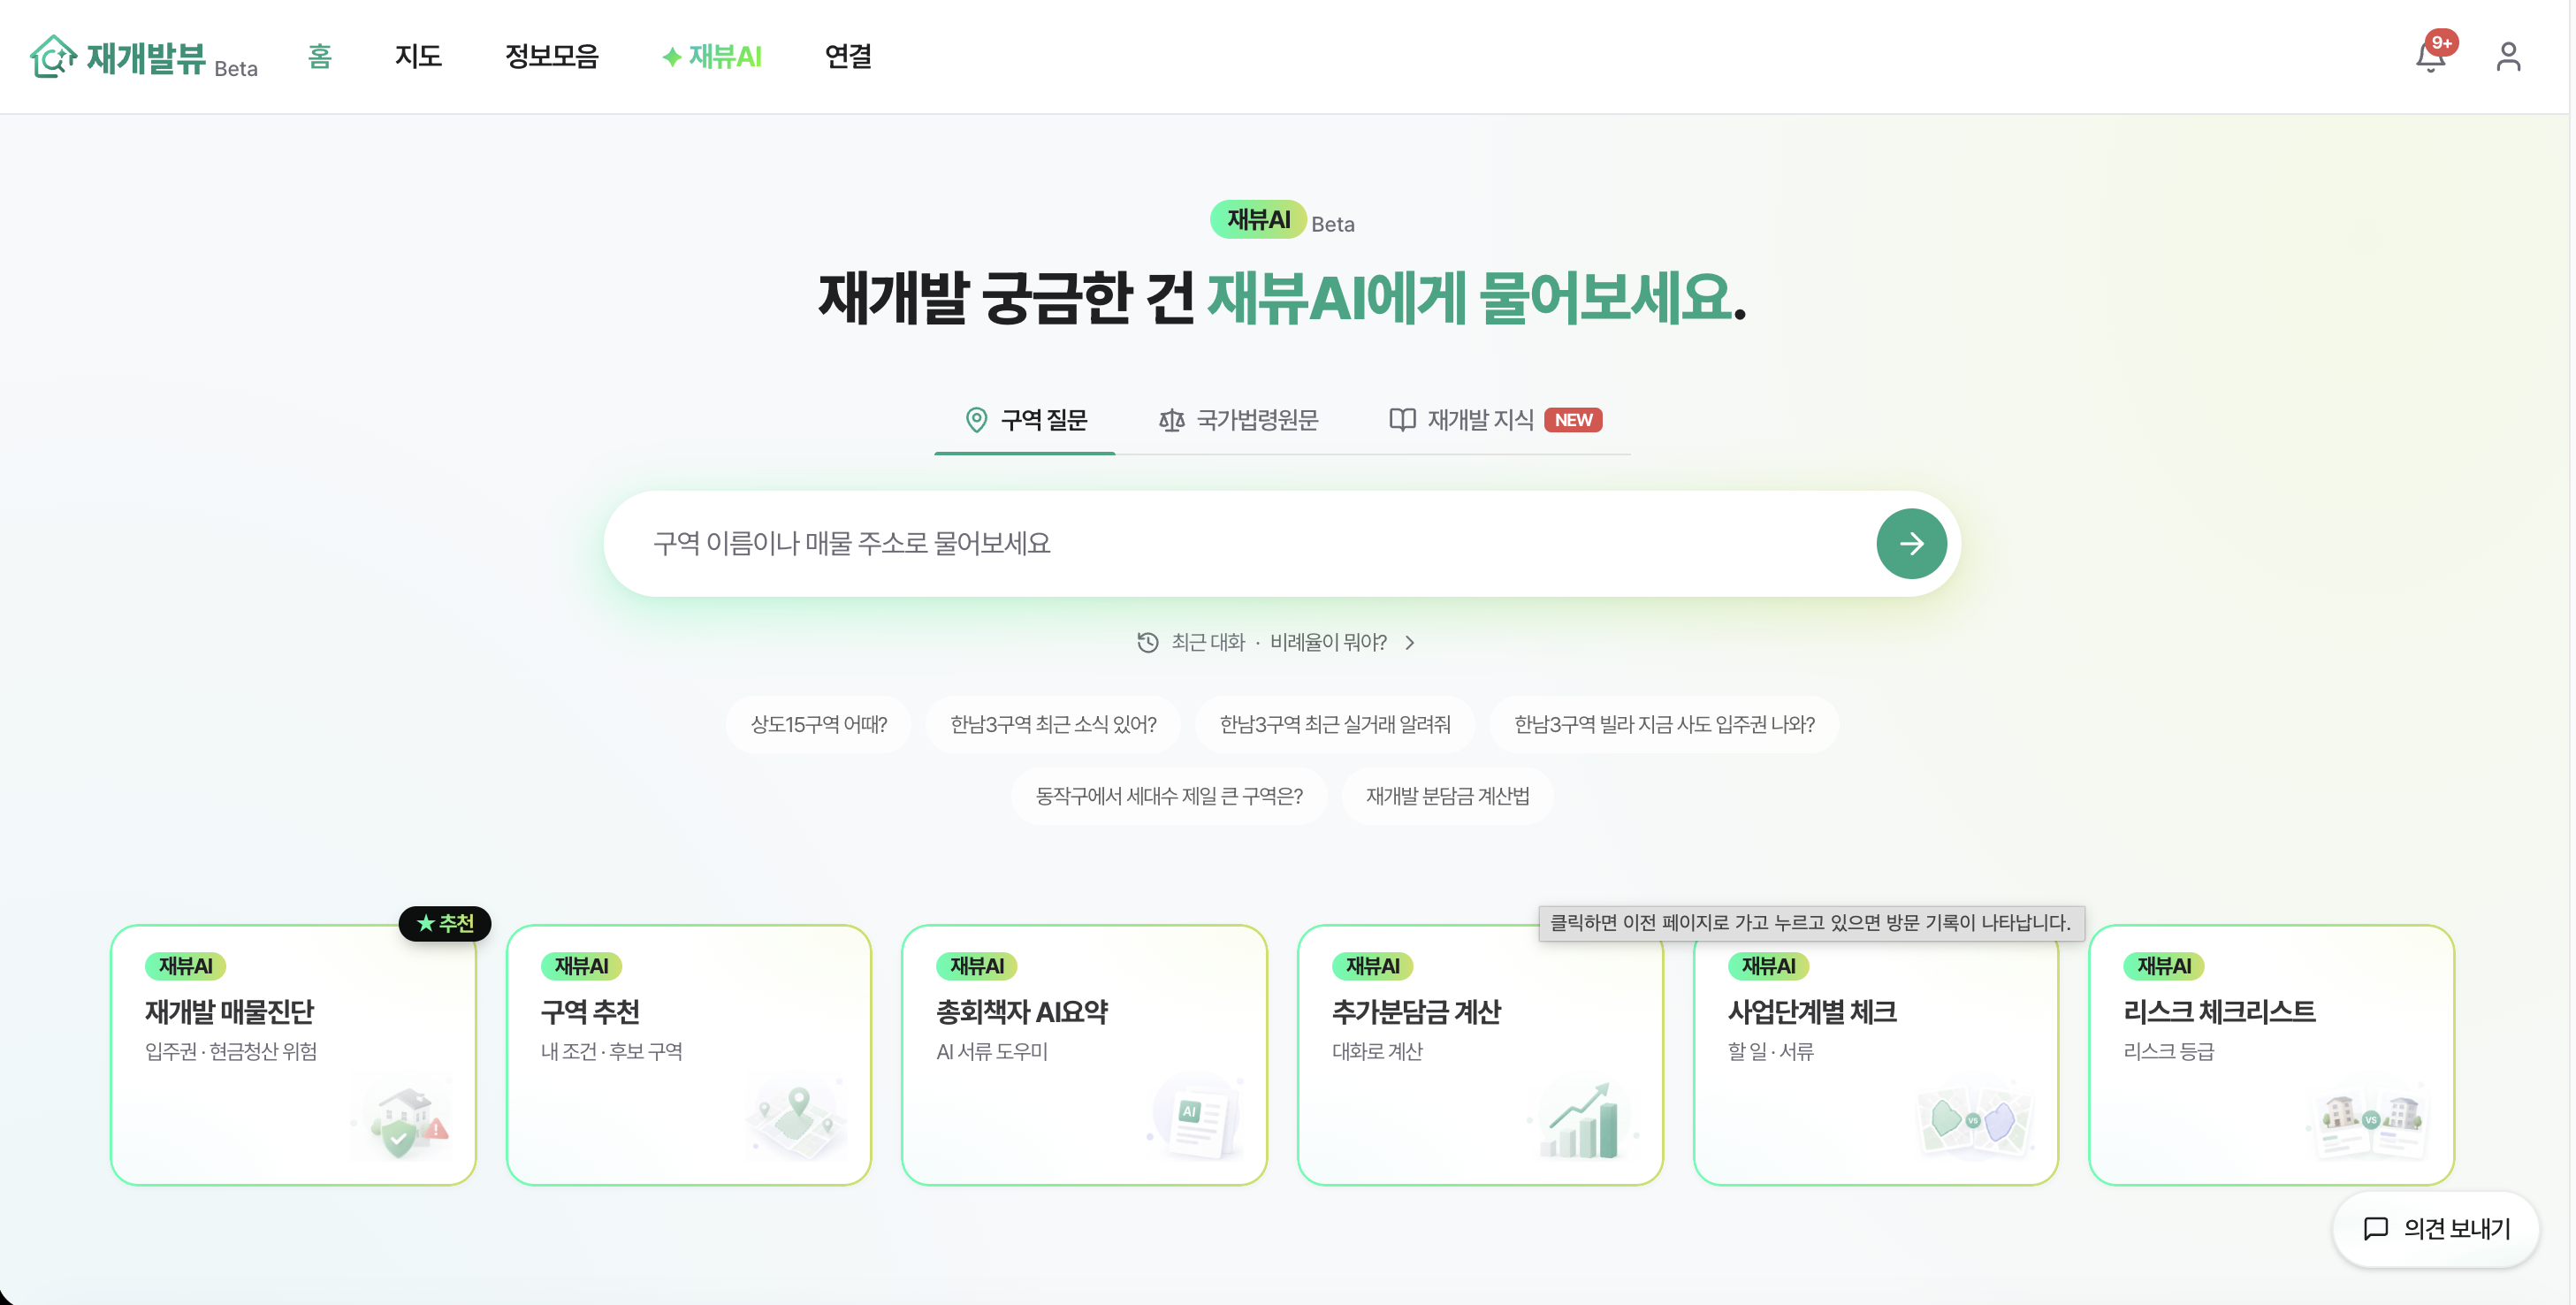Click the 대화로 계산 subtitle
This screenshot has width=2576, height=1305.
point(1377,1051)
